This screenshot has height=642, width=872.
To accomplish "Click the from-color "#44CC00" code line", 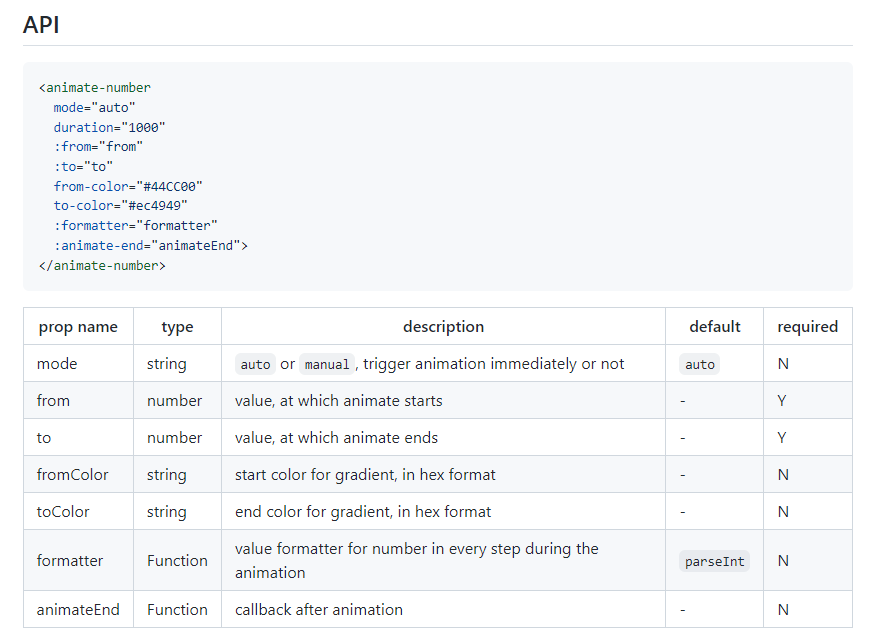I will [129, 186].
